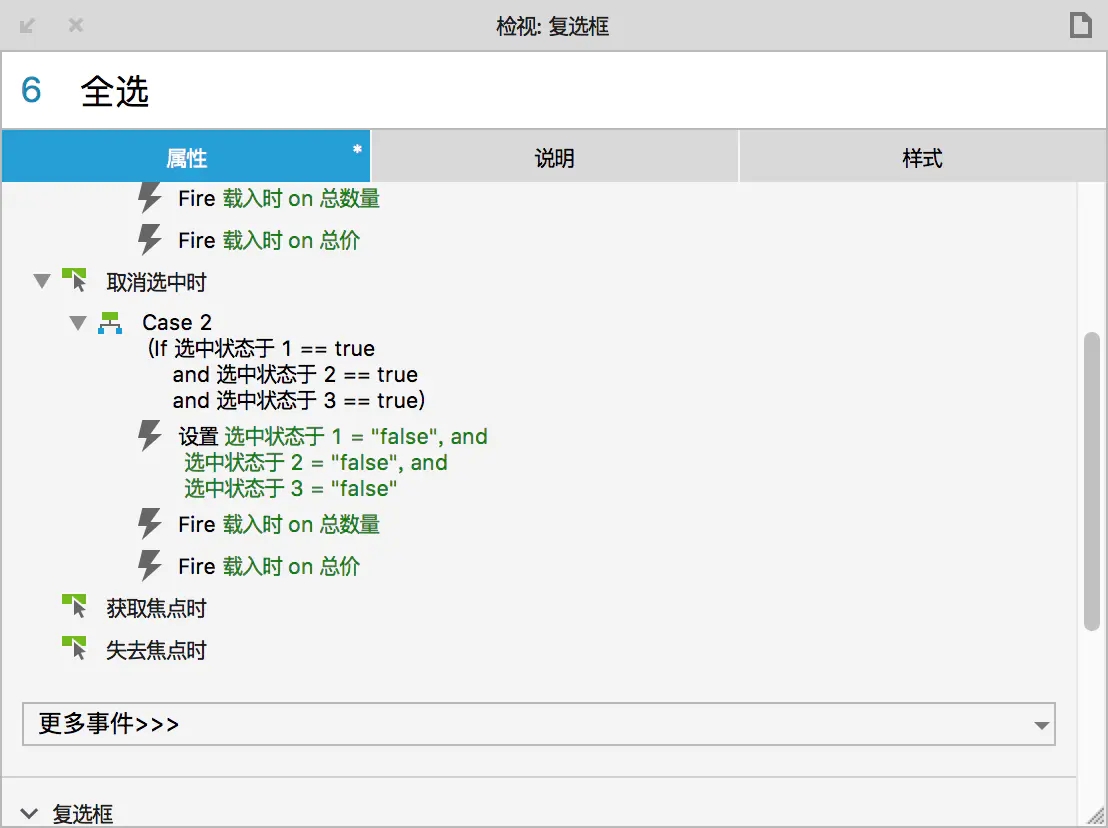This screenshot has height=828, width=1108.
Task: Click the page/document icon in the title bar
Action: coord(1081,24)
